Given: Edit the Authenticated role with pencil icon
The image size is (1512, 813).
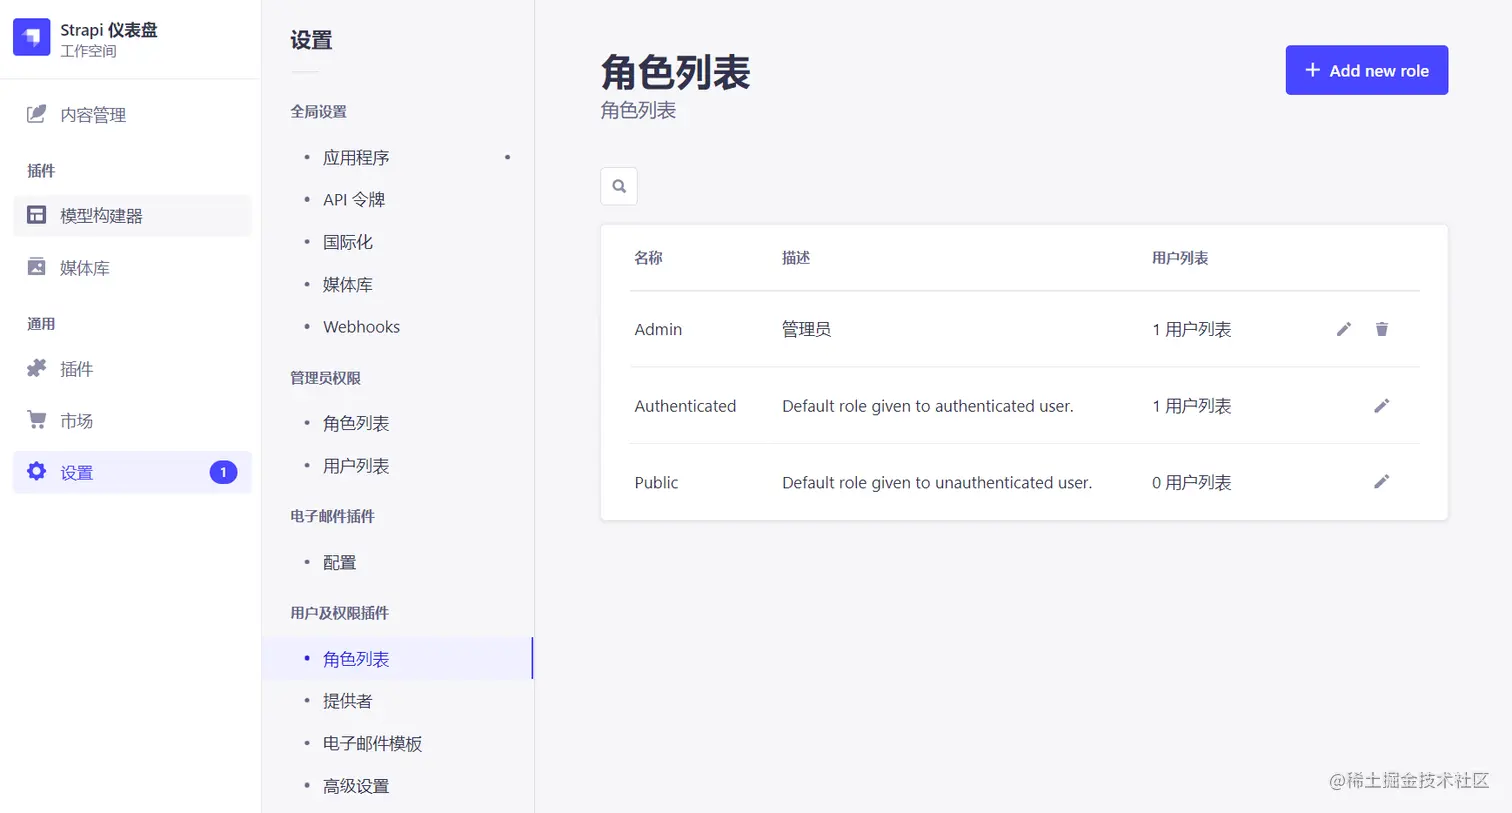Looking at the screenshot, I should point(1382,405).
